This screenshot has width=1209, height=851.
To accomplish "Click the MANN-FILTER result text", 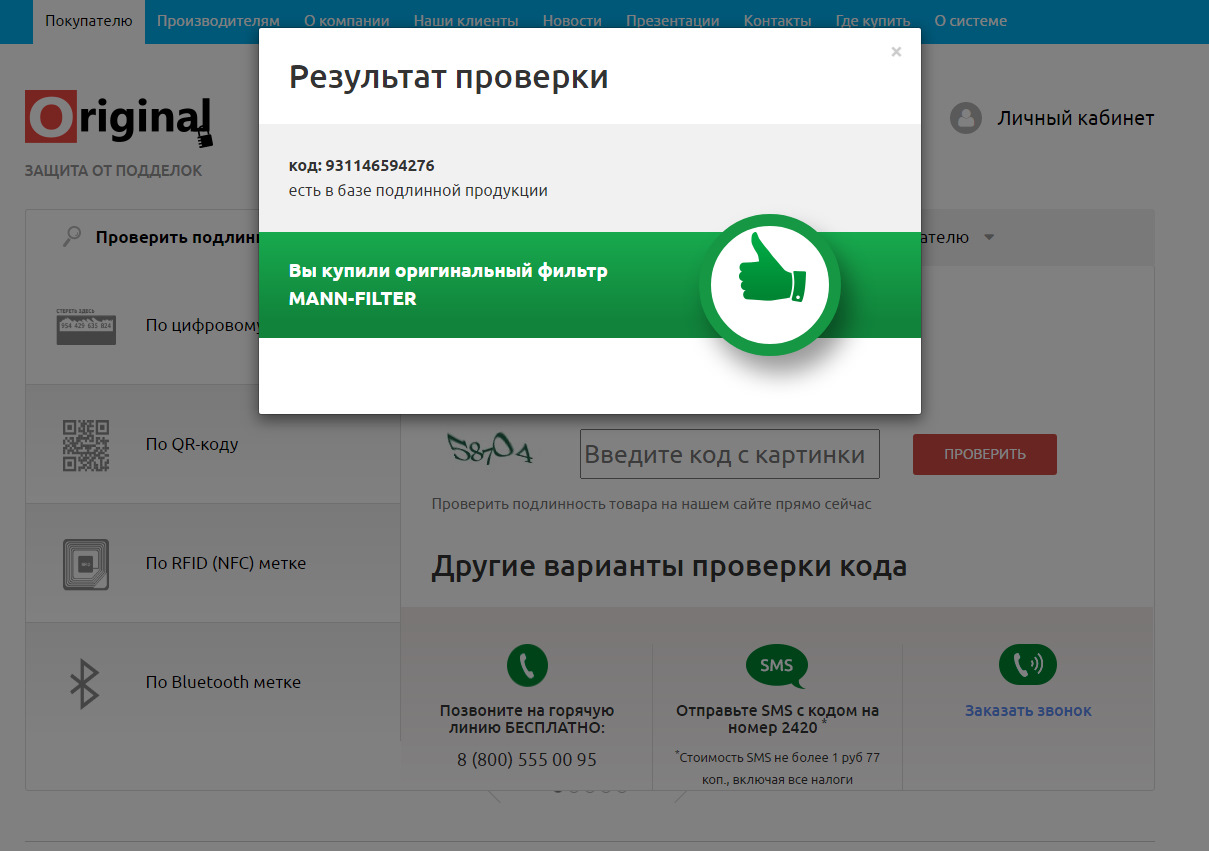I will tap(353, 298).
